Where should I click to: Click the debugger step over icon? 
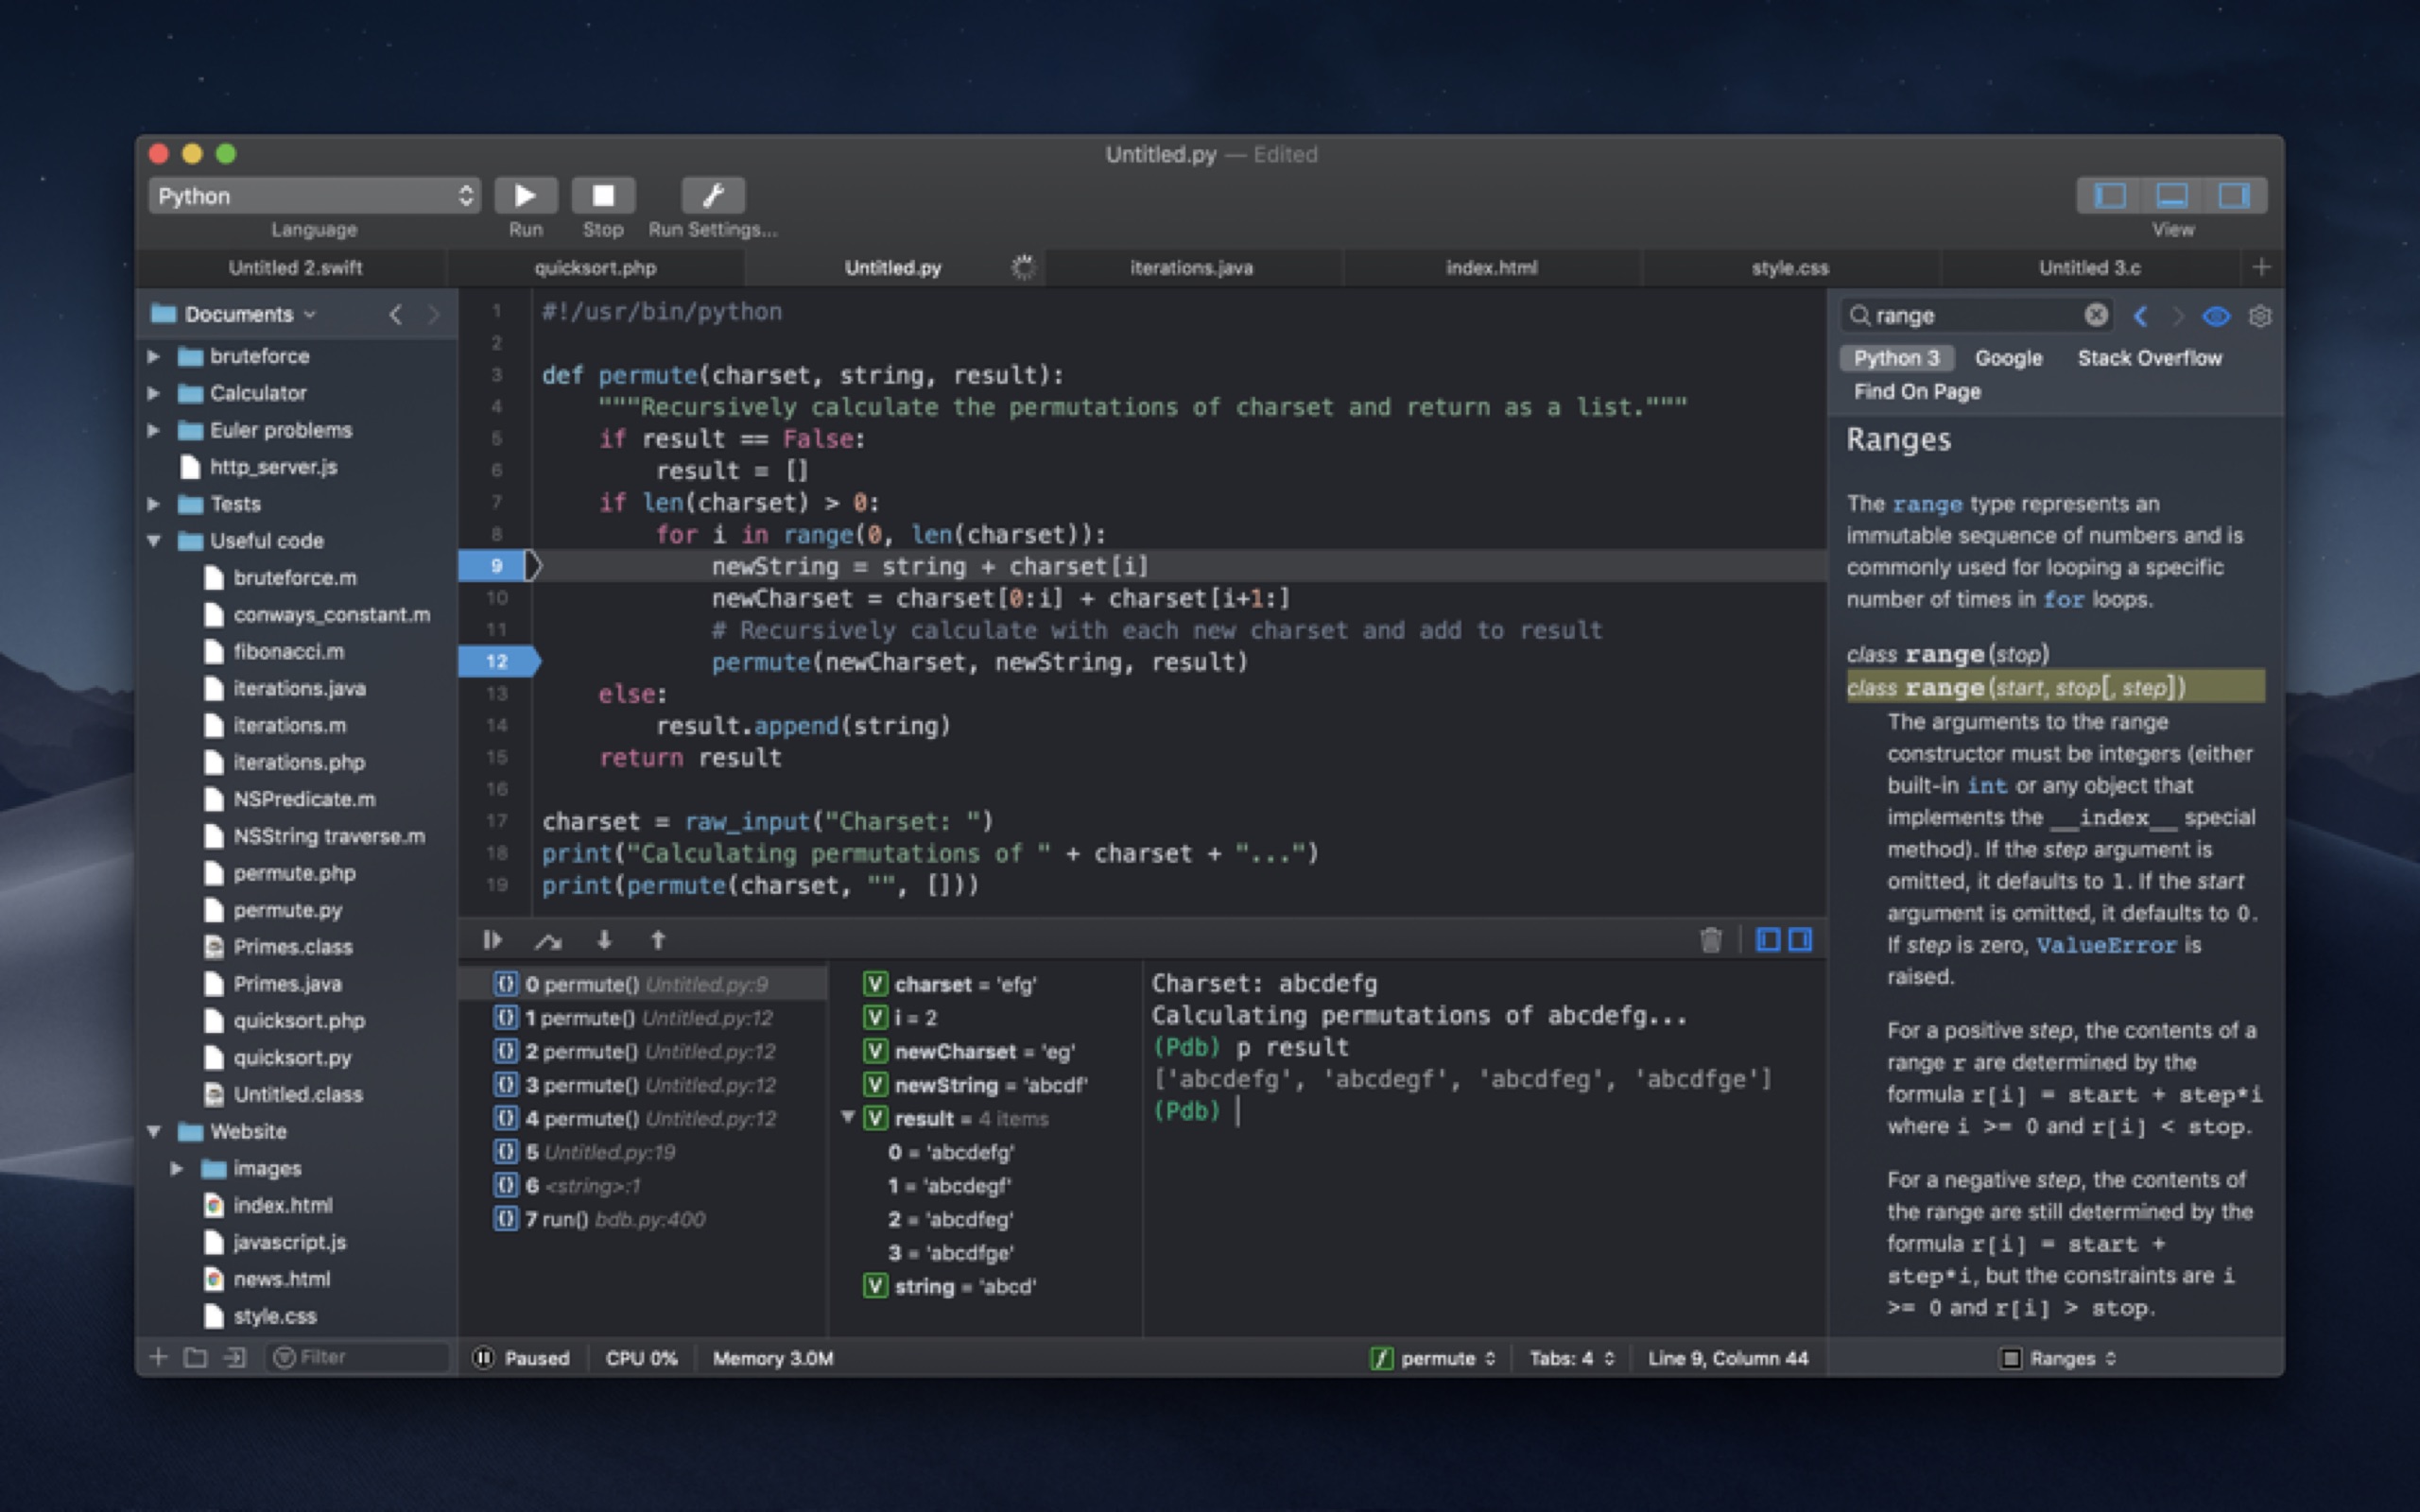pyautogui.click(x=548, y=940)
